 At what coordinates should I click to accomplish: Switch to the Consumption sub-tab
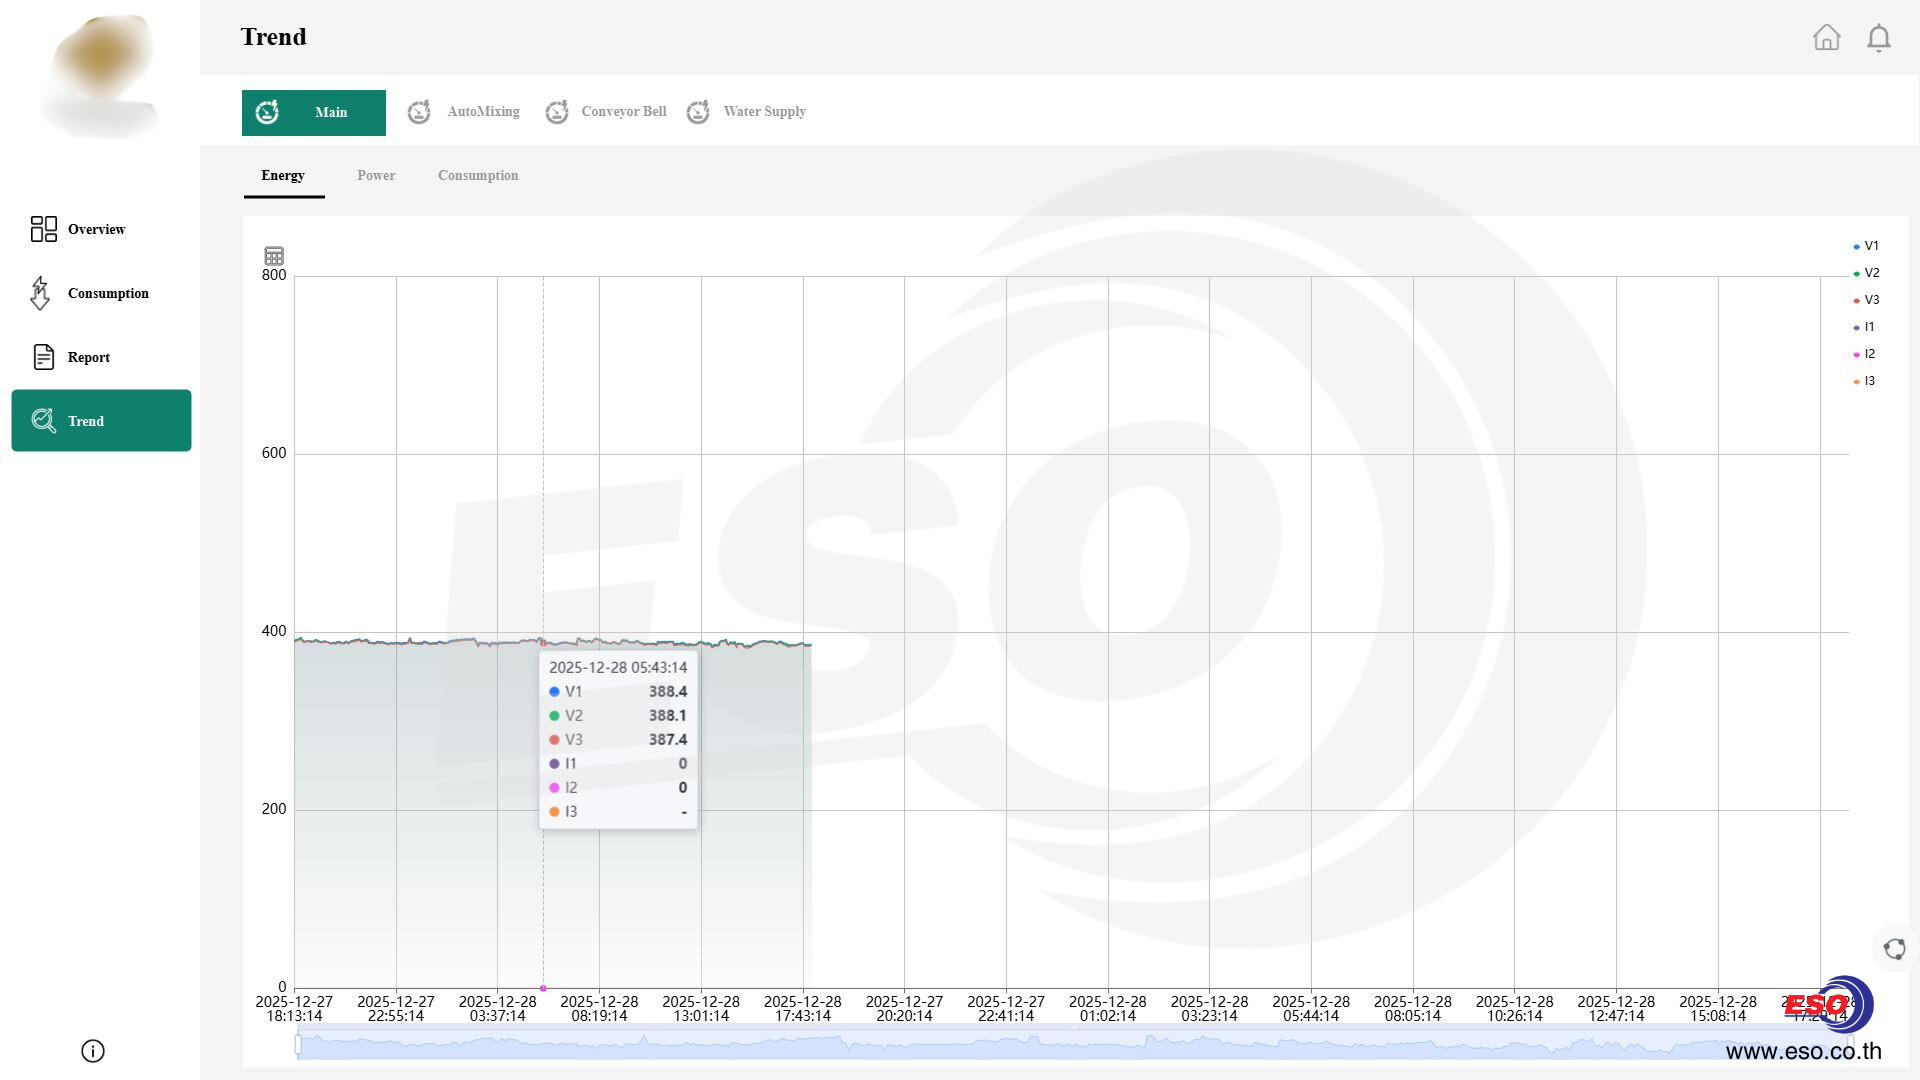click(x=478, y=176)
